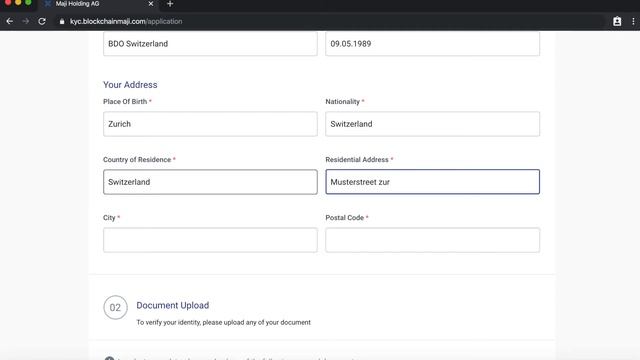Click the lock icon in address bar
The image size is (640, 360).
62,22
